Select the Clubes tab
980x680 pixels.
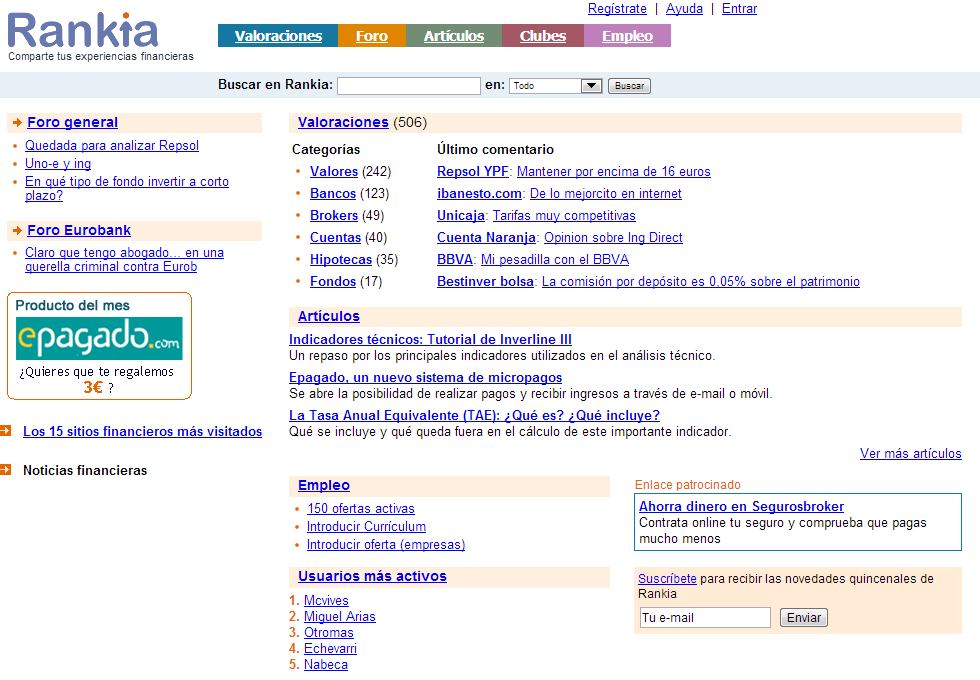coord(542,36)
